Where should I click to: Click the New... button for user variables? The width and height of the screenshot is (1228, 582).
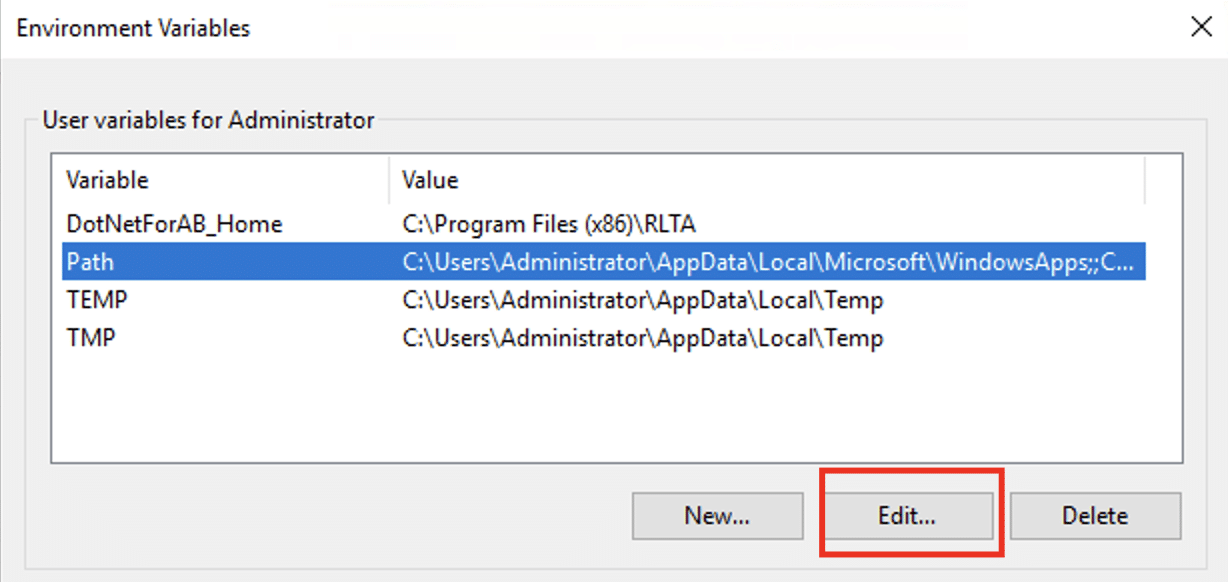click(x=717, y=516)
